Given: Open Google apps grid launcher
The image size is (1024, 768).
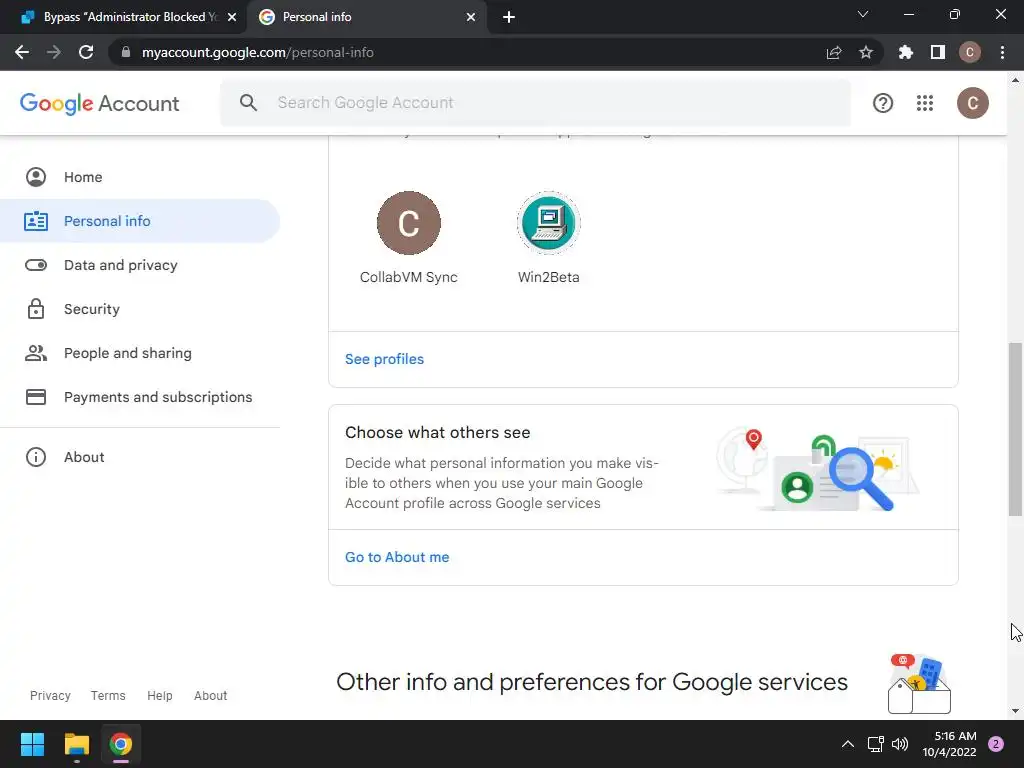Looking at the screenshot, I should 925,103.
